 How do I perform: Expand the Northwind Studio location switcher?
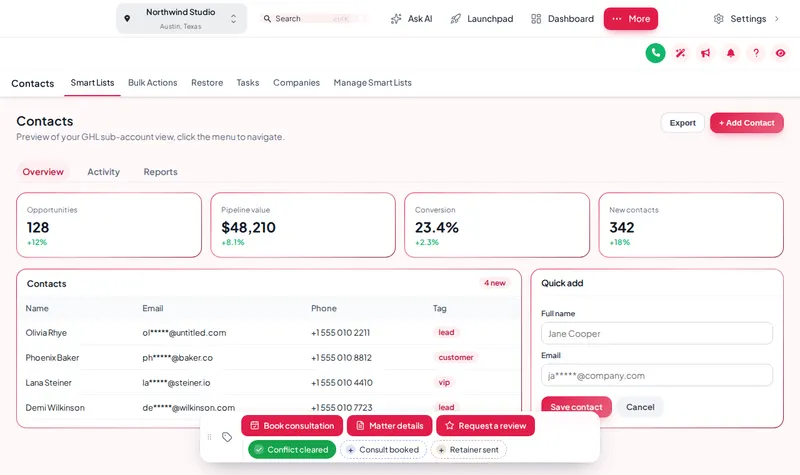[182, 18]
